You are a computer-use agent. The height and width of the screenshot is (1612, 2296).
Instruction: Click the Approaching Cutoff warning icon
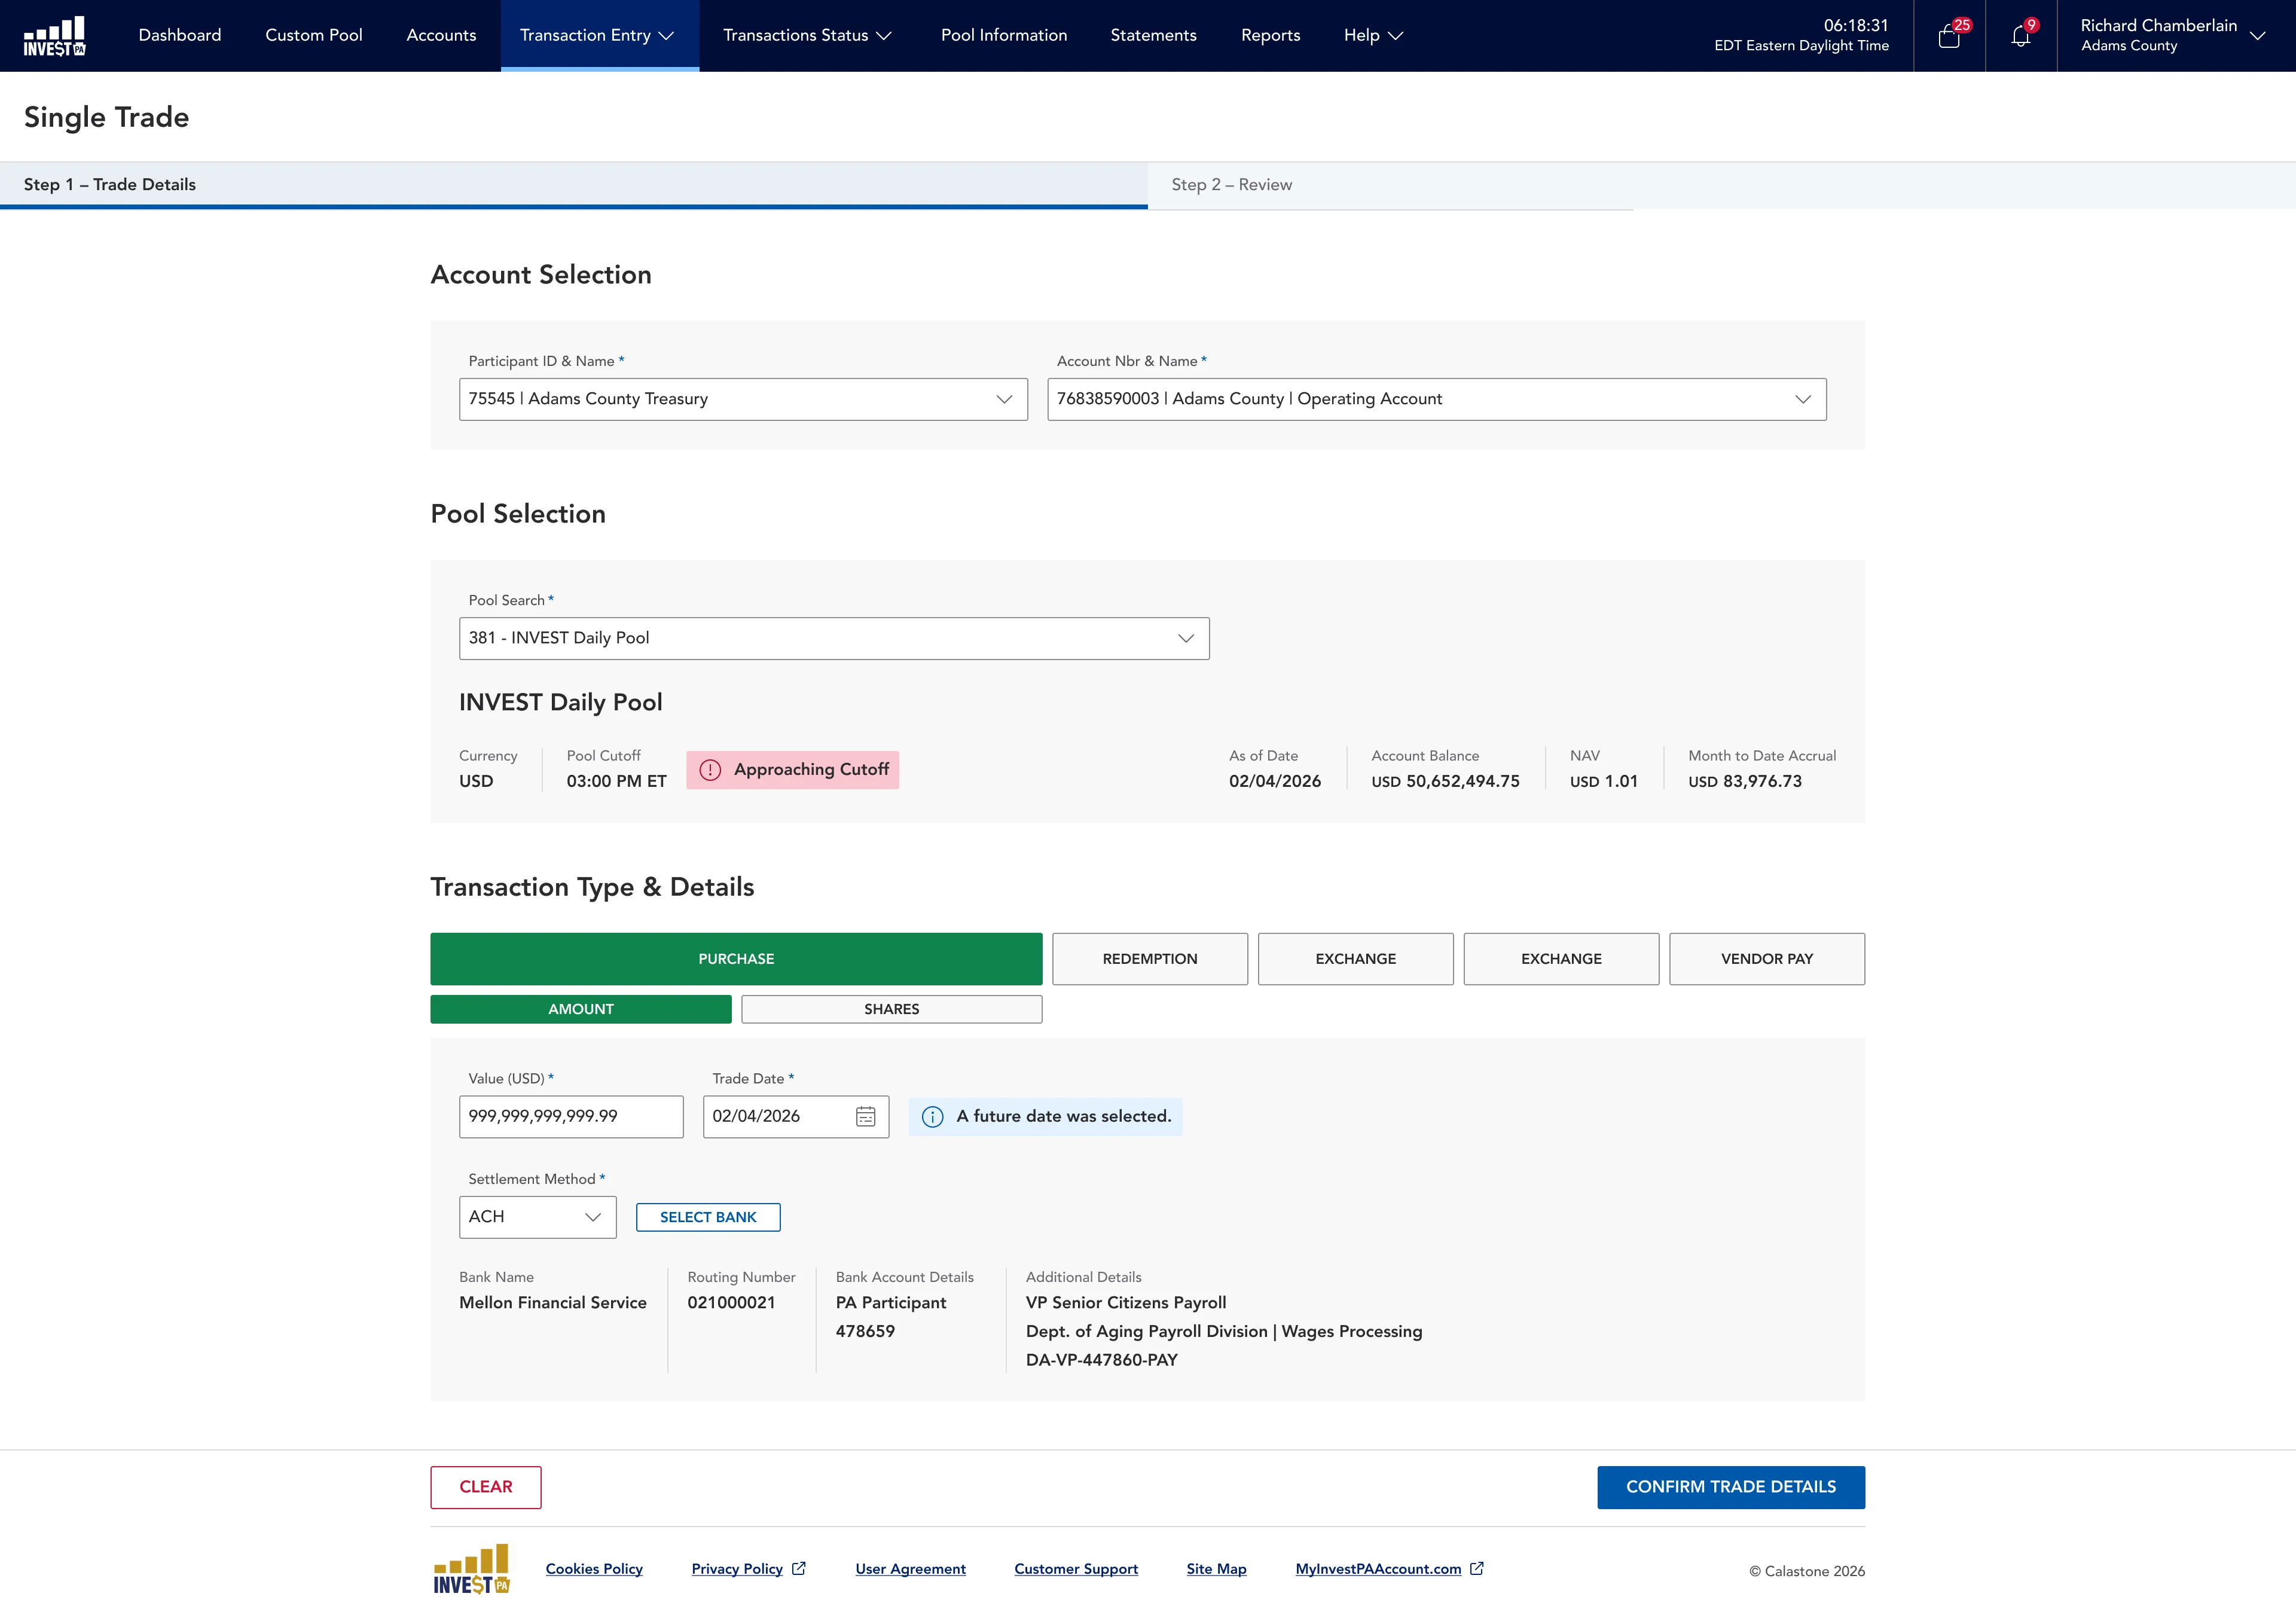coord(710,770)
